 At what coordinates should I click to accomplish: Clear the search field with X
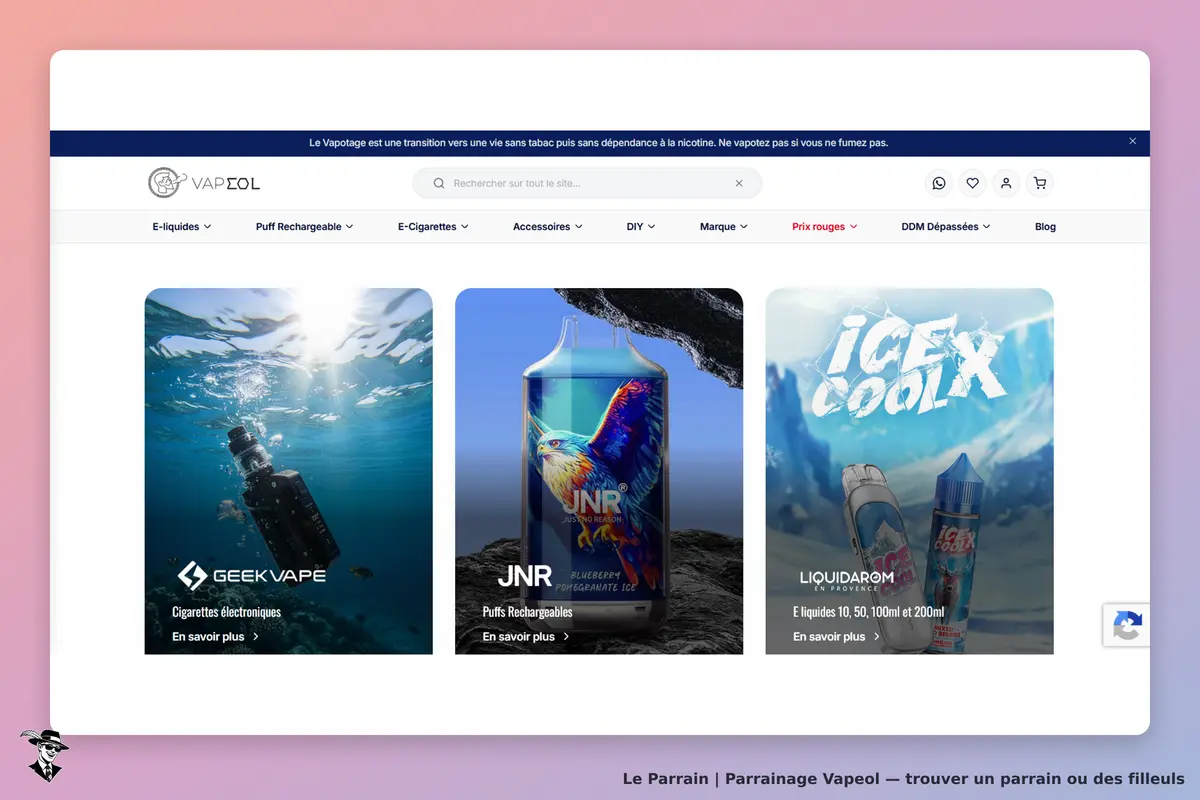click(x=739, y=183)
